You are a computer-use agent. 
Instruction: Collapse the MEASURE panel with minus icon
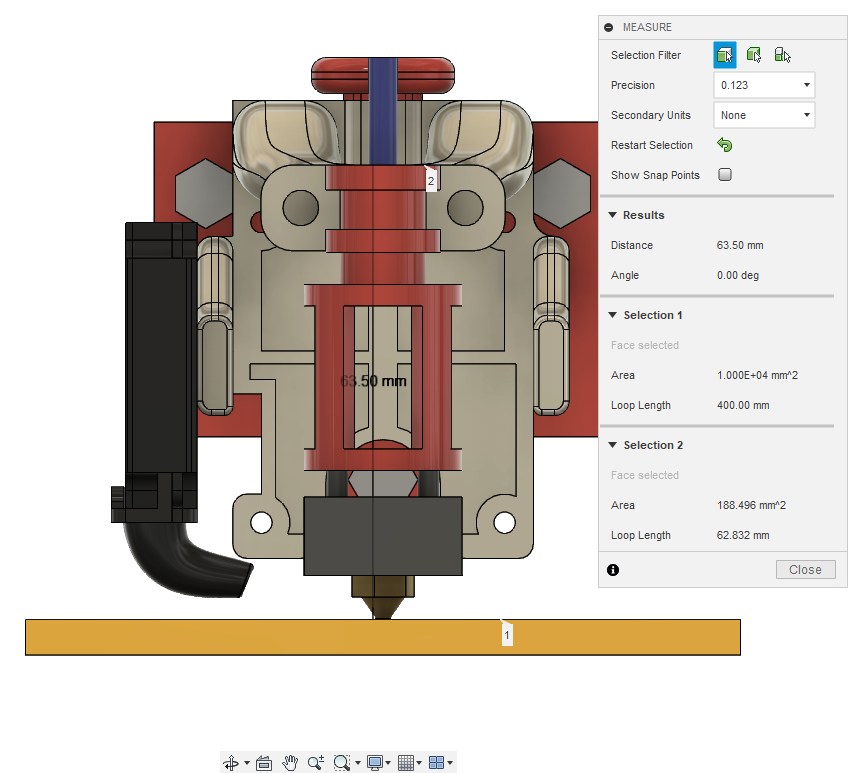[608, 27]
